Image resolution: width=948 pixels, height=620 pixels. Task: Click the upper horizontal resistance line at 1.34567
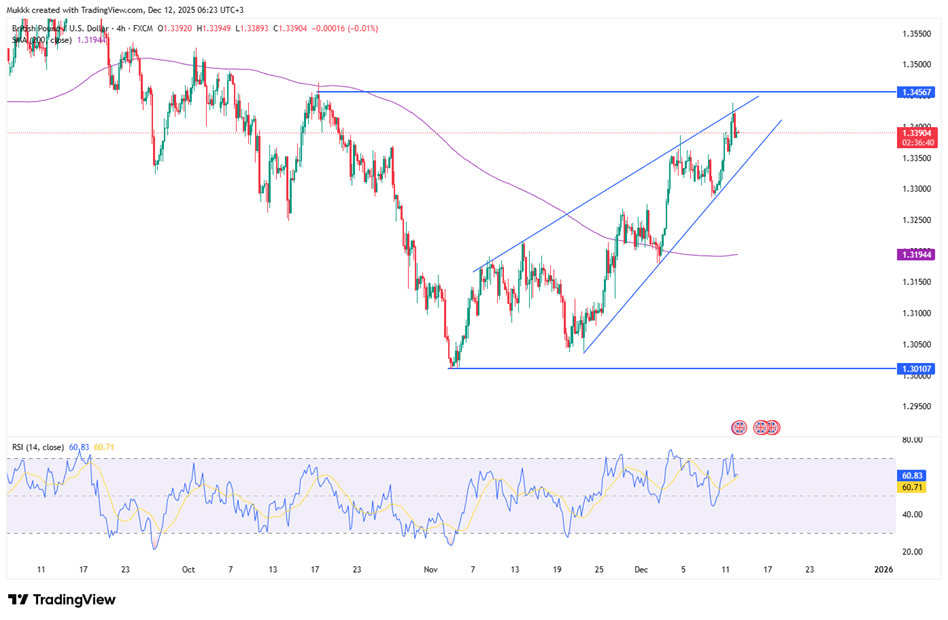click(600, 92)
